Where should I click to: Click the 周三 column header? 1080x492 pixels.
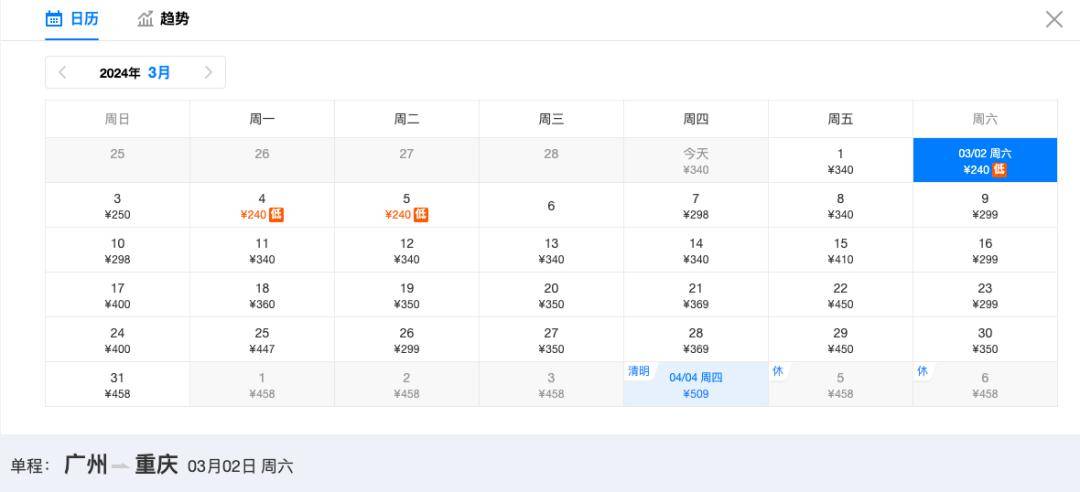pyautogui.click(x=551, y=119)
